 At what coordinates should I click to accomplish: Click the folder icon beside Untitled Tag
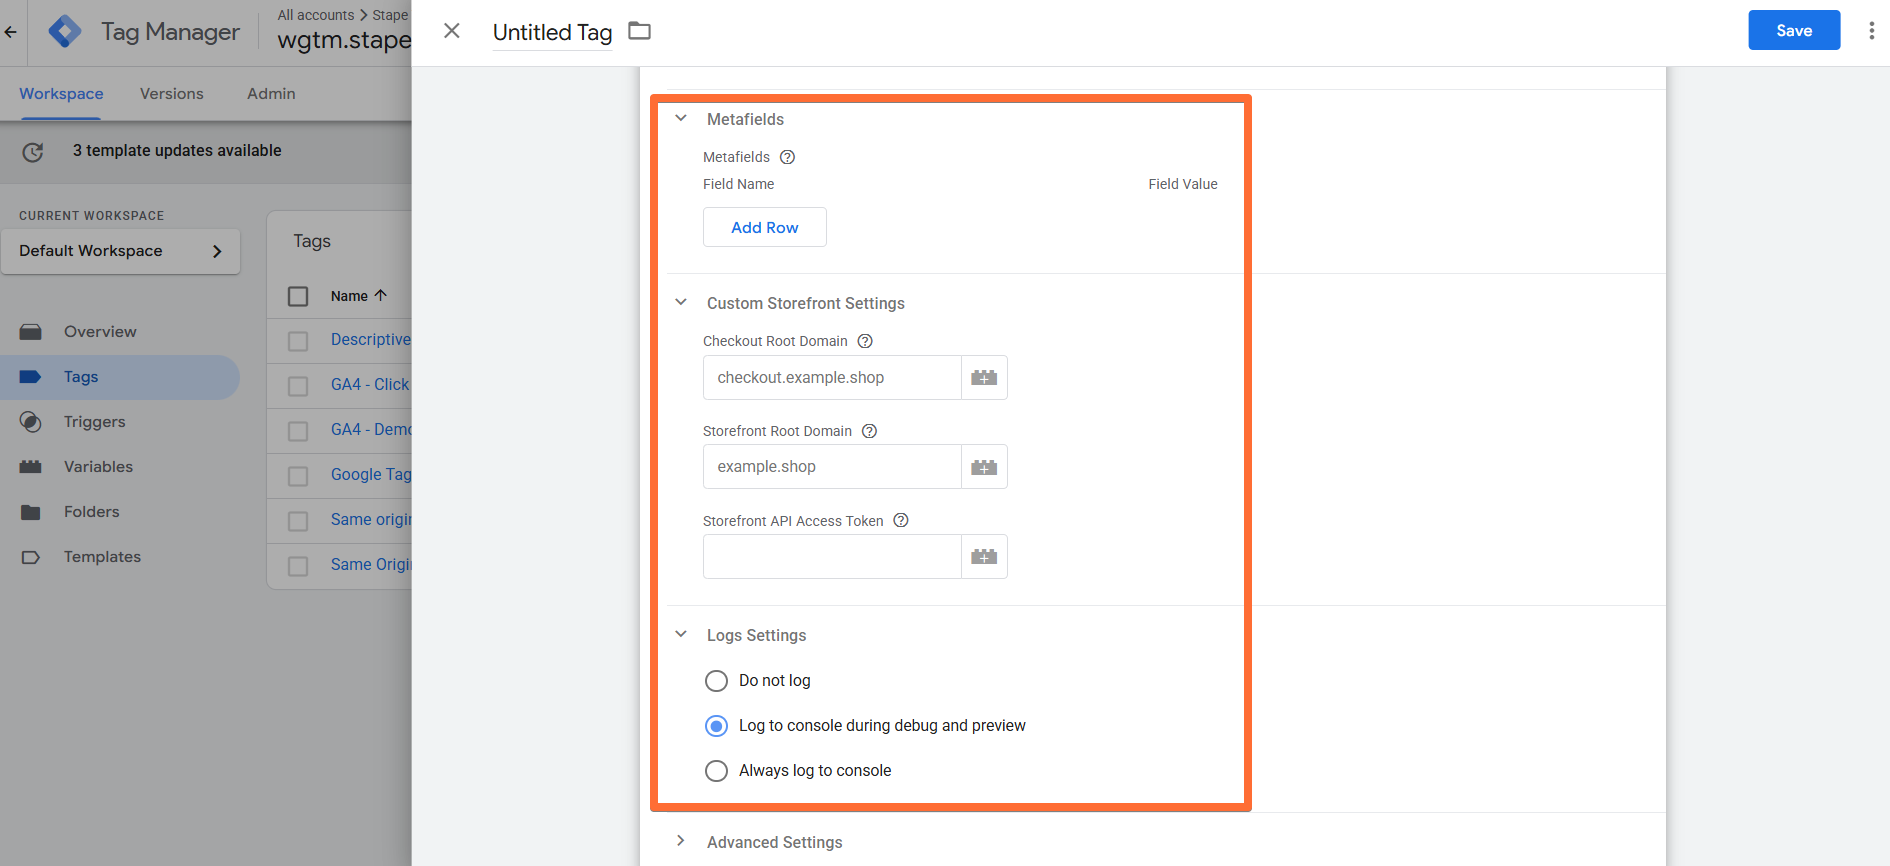[639, 31]
